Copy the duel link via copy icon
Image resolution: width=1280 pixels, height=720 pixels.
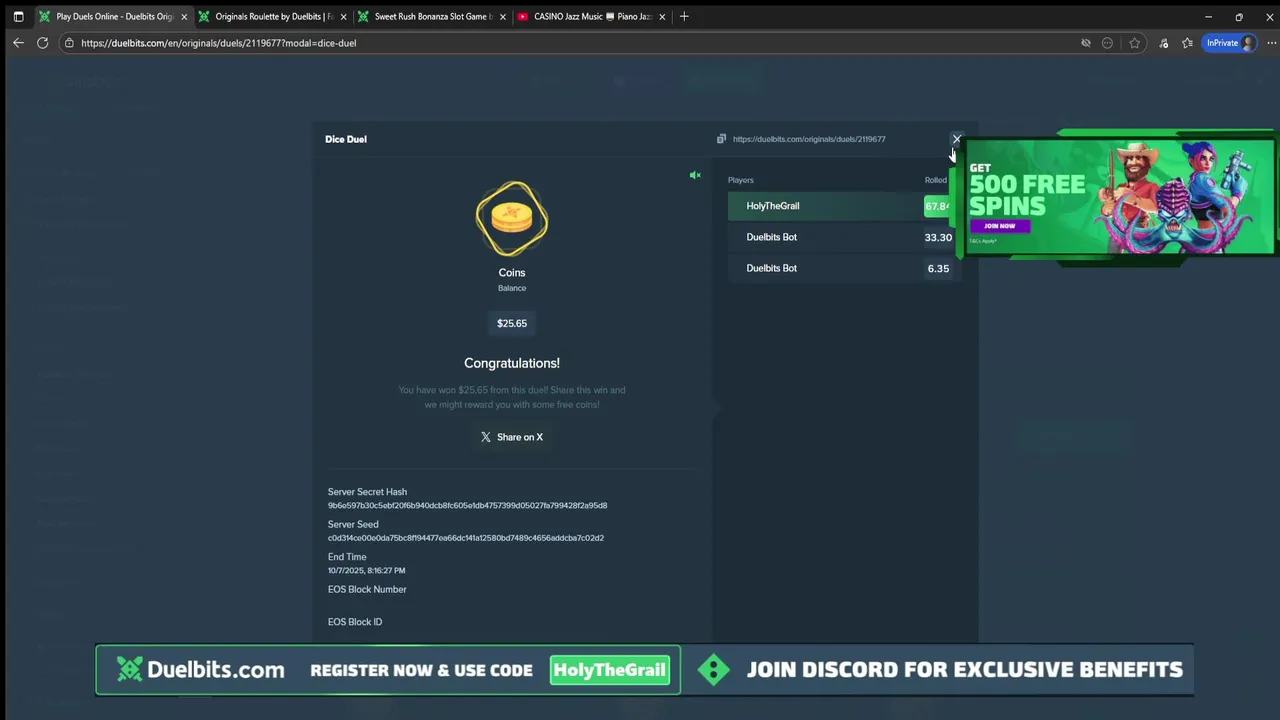click(721, 139)
